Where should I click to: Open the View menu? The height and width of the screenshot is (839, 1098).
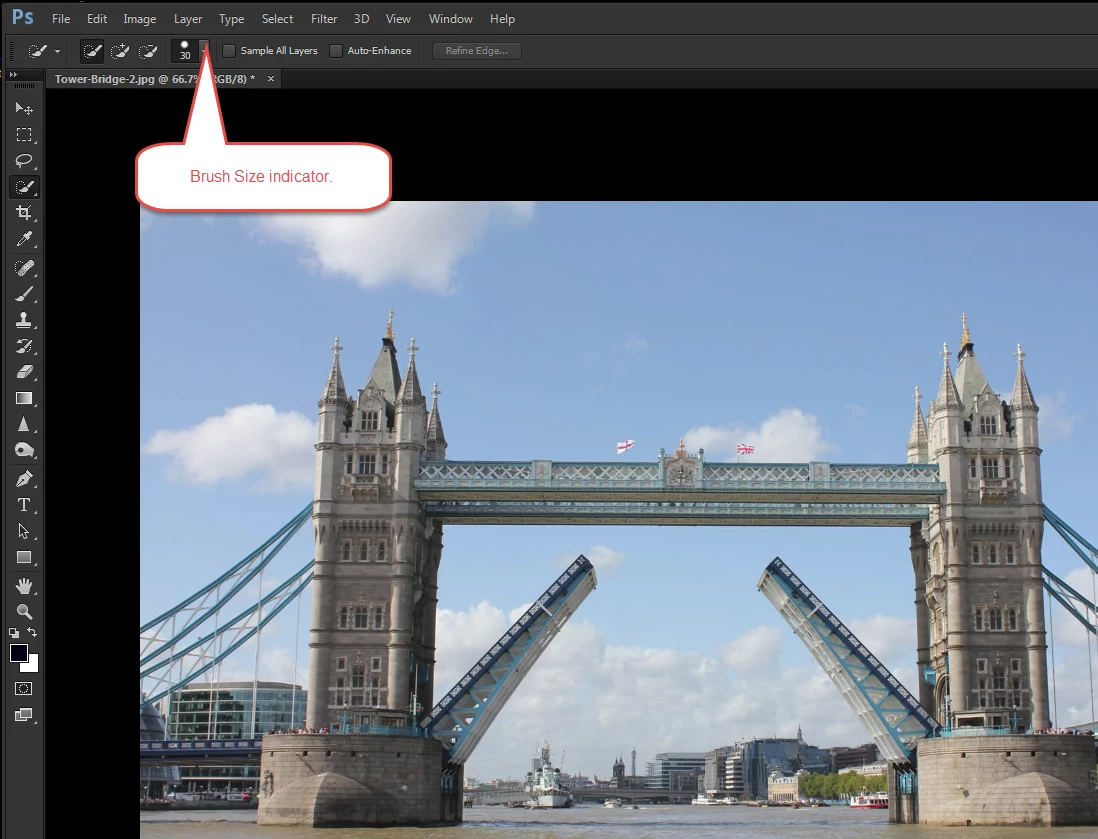398,19
